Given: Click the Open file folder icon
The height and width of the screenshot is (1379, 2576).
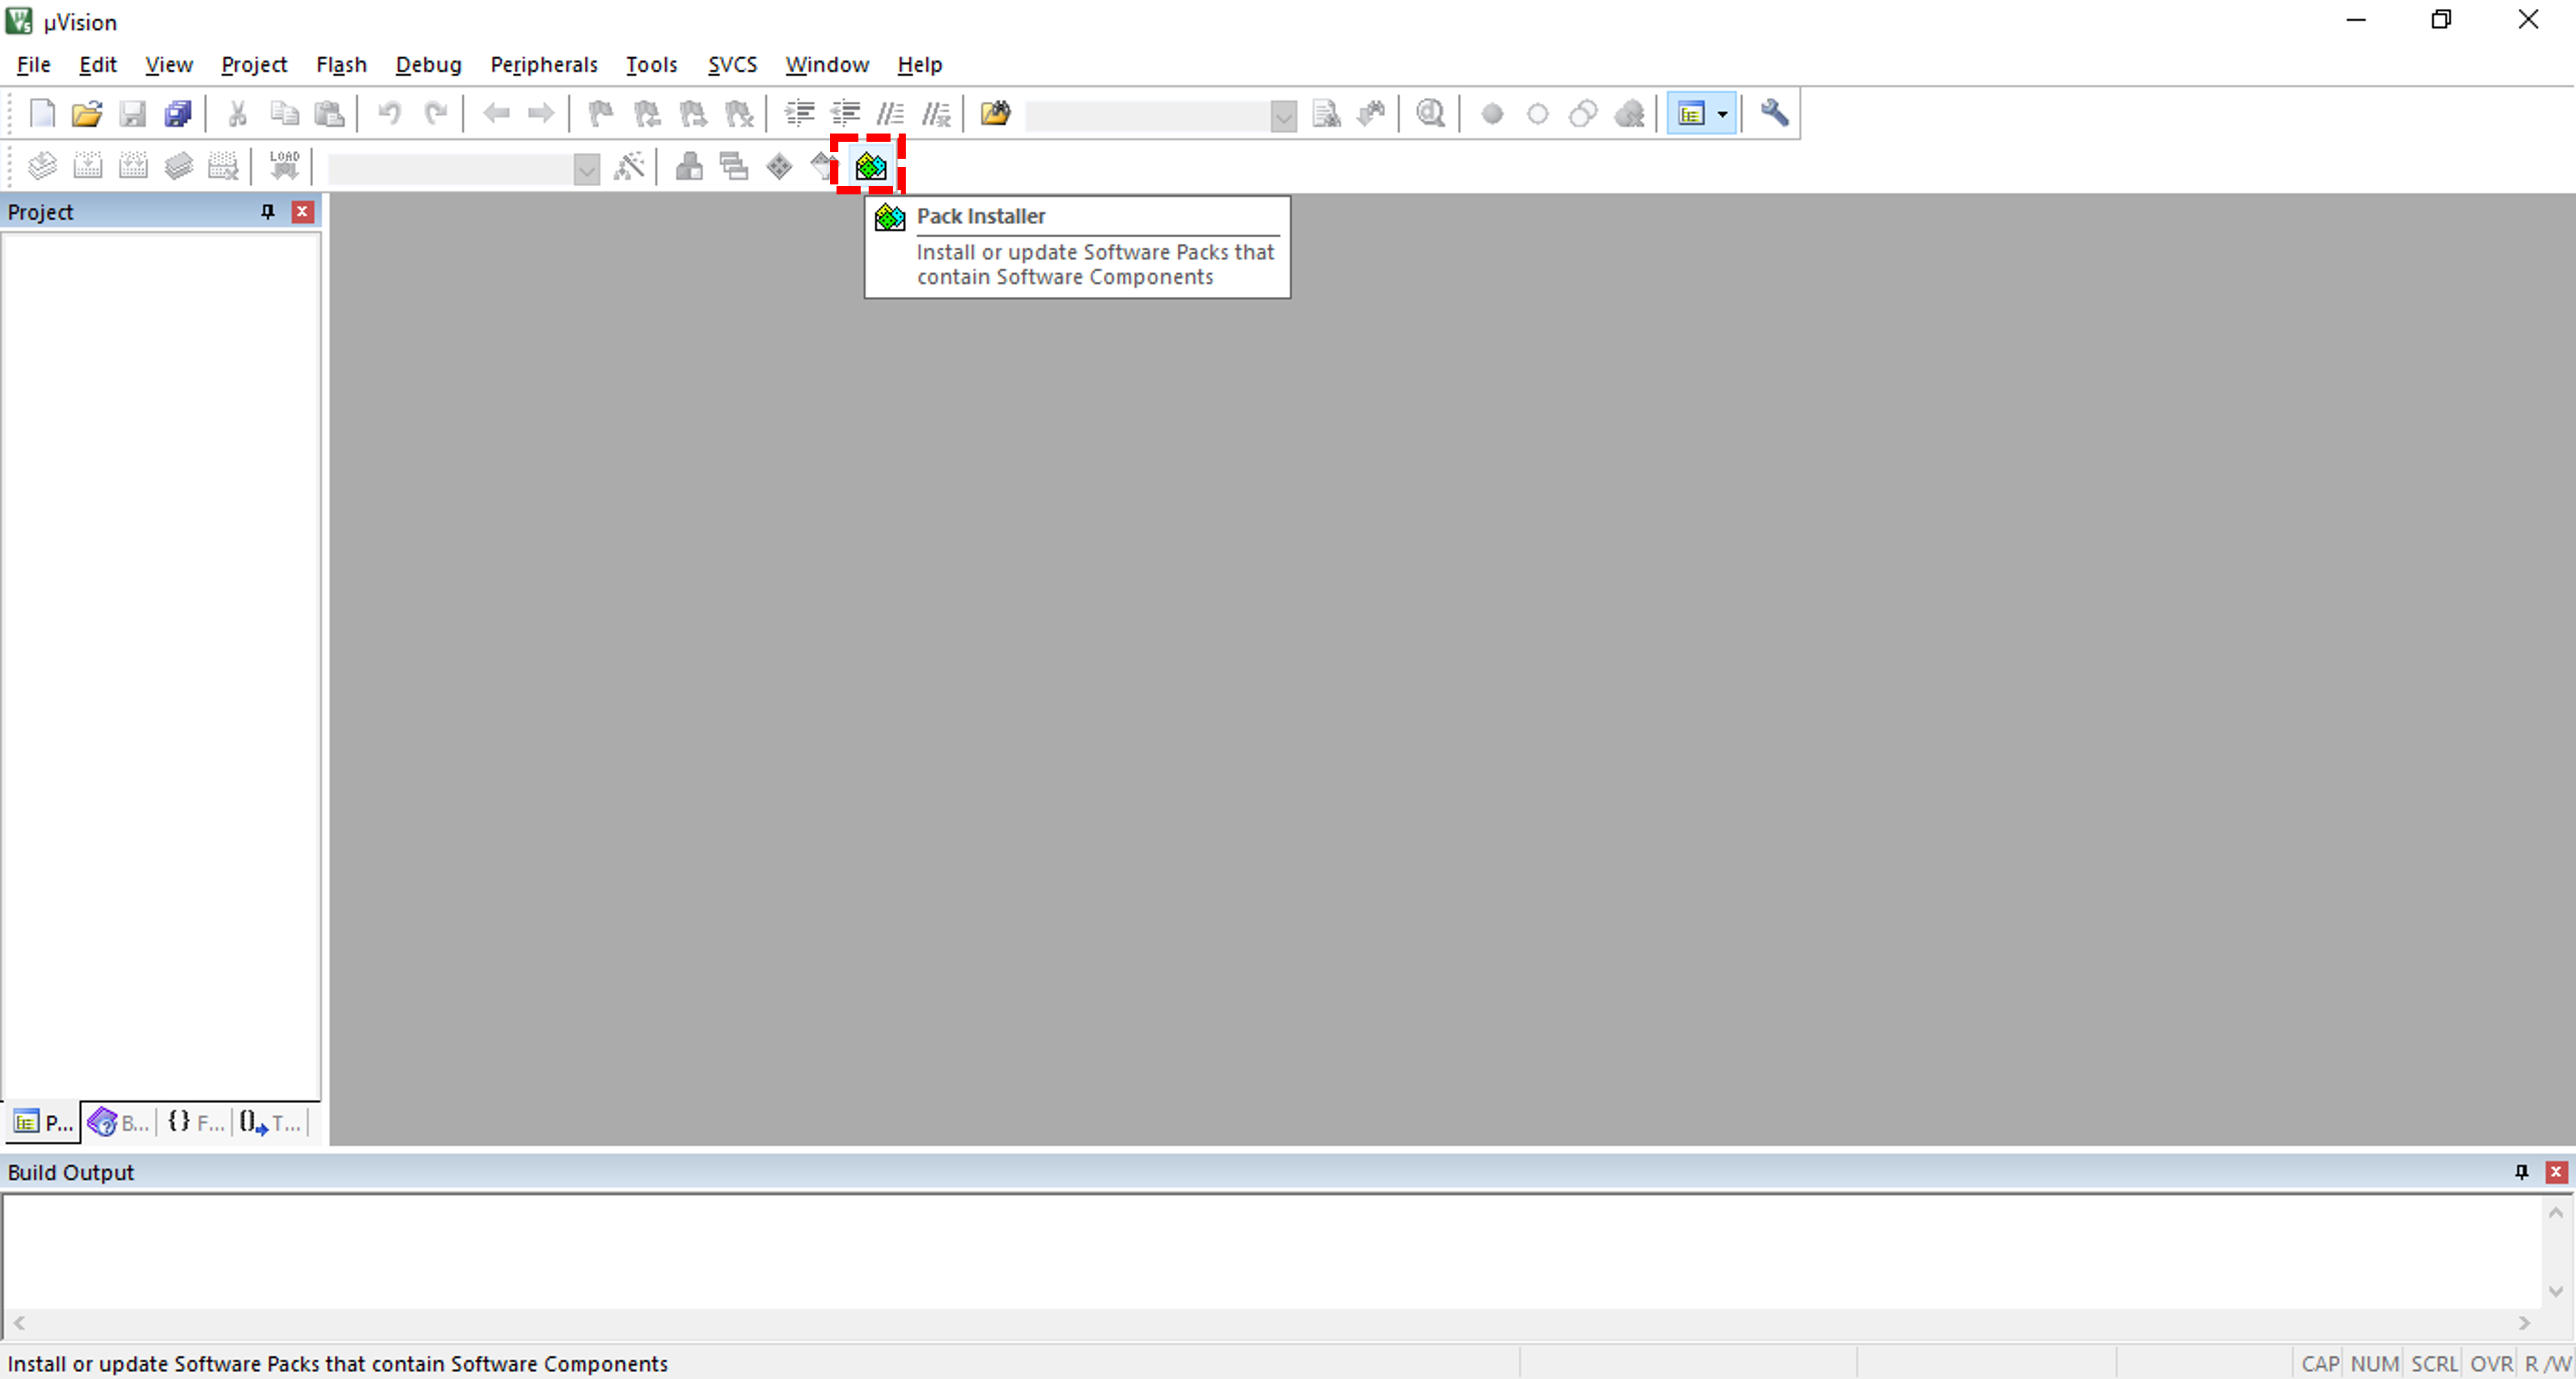Looking at the screenshot, I should click(x=87, y=114).
